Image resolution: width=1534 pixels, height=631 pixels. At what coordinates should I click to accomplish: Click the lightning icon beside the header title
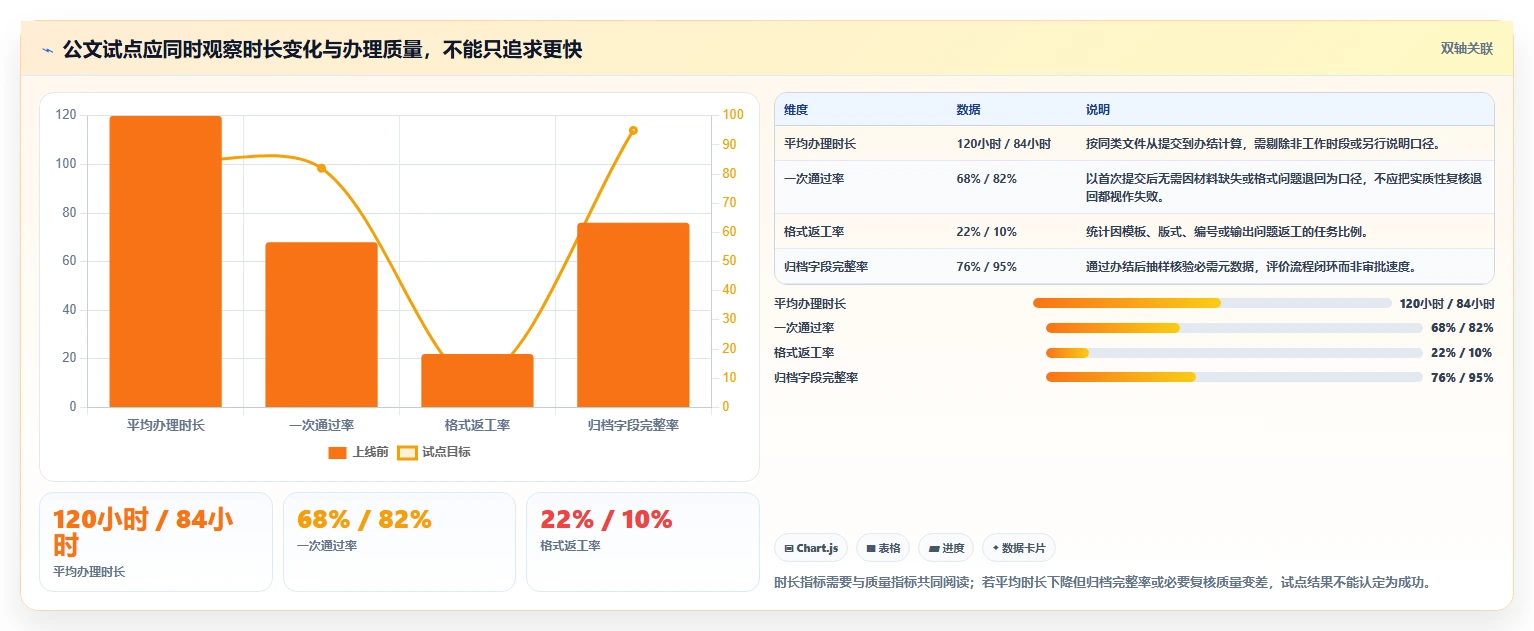pyautogui.click(x=47, y=49)
